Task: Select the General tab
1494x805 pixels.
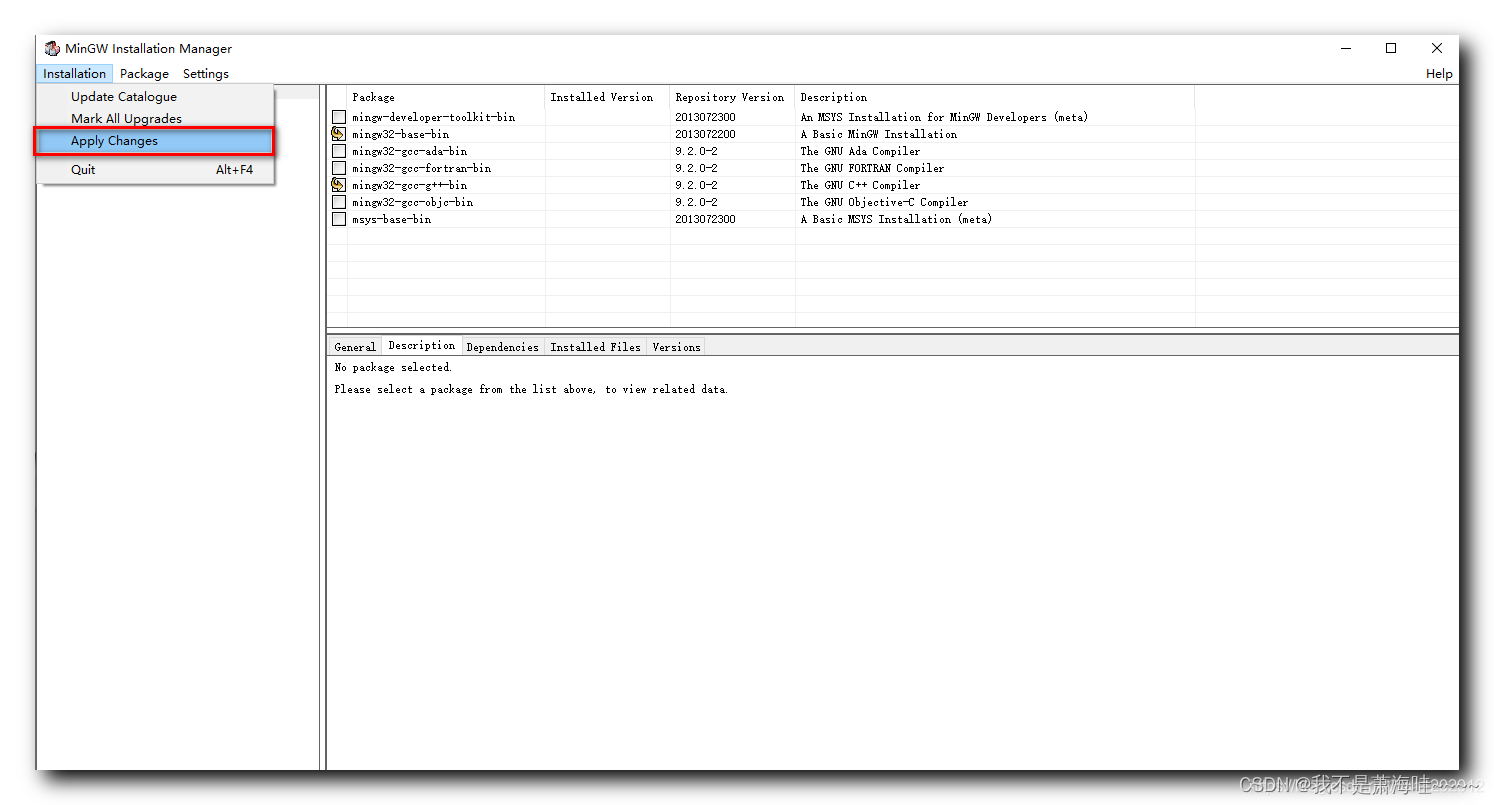Action: (x=354, y=346)
